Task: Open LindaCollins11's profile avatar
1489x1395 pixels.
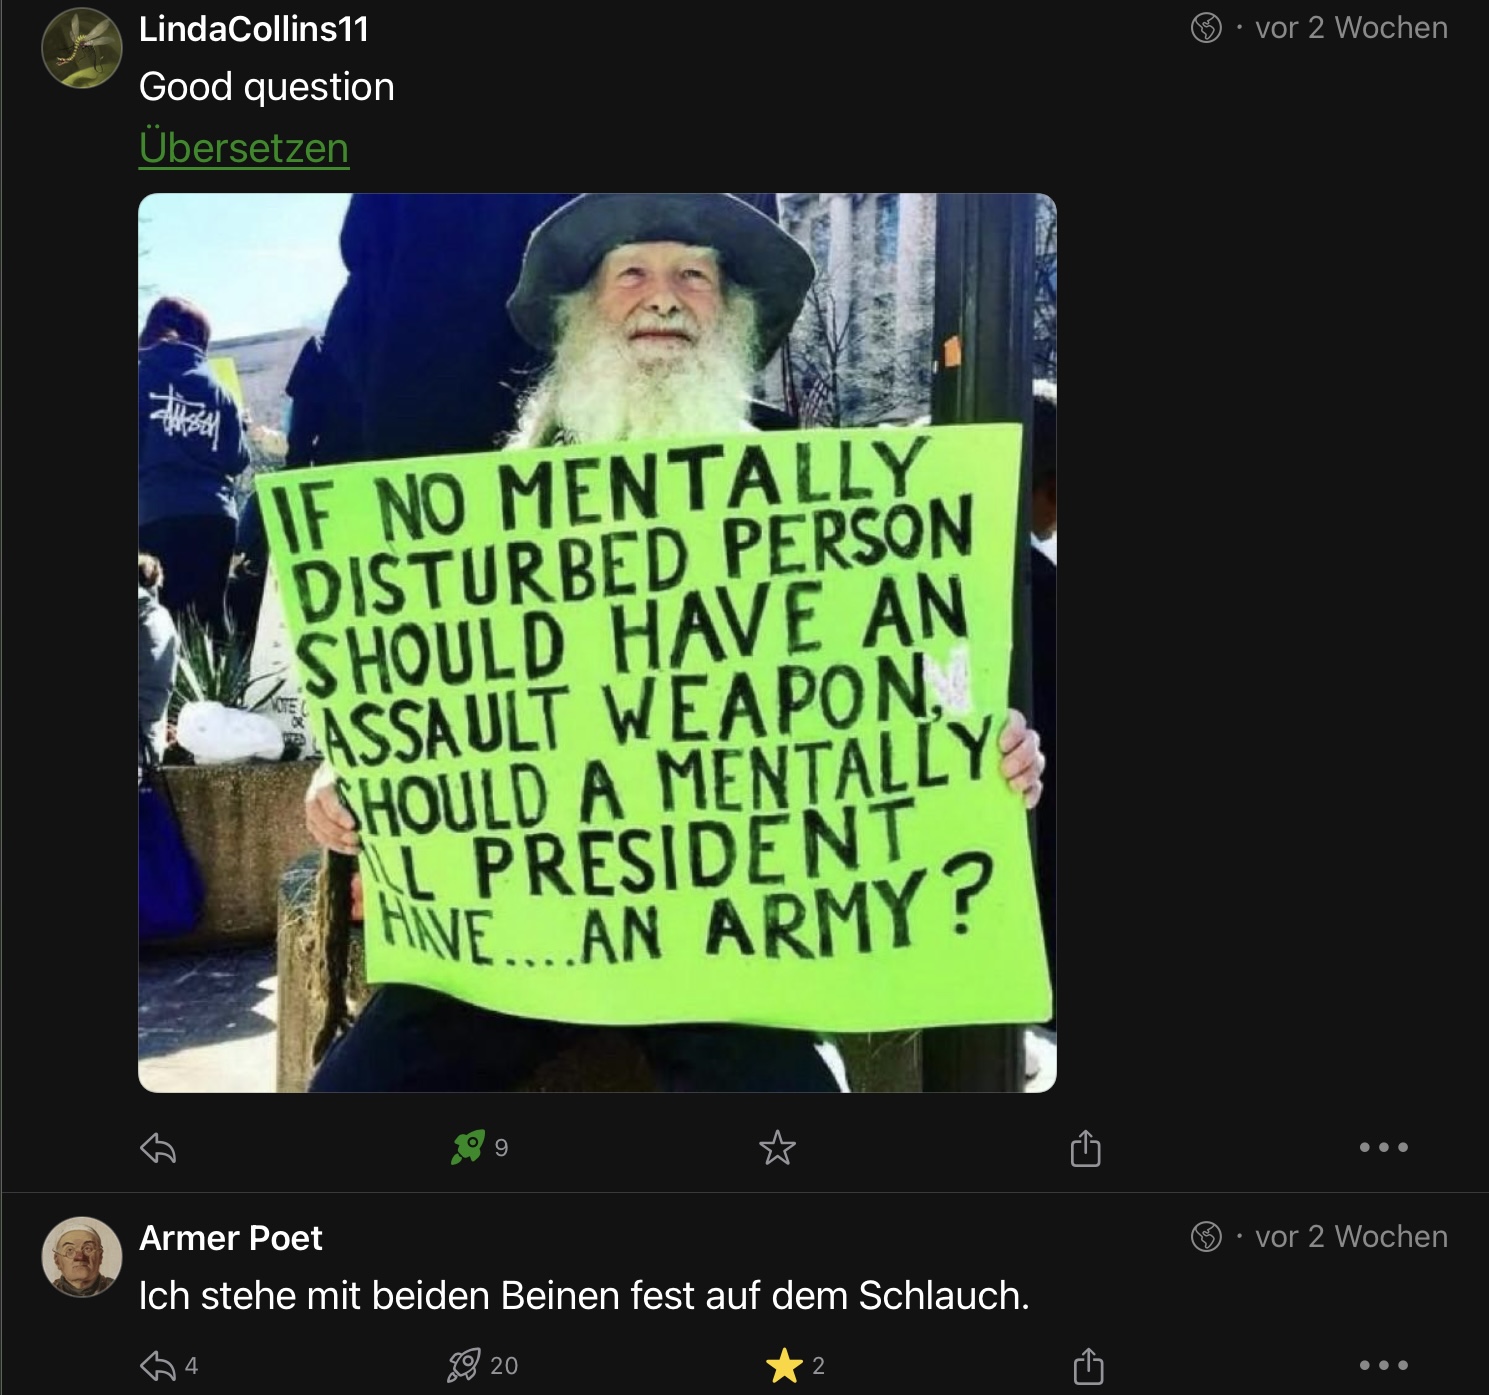Action: [x=81, y=48]
